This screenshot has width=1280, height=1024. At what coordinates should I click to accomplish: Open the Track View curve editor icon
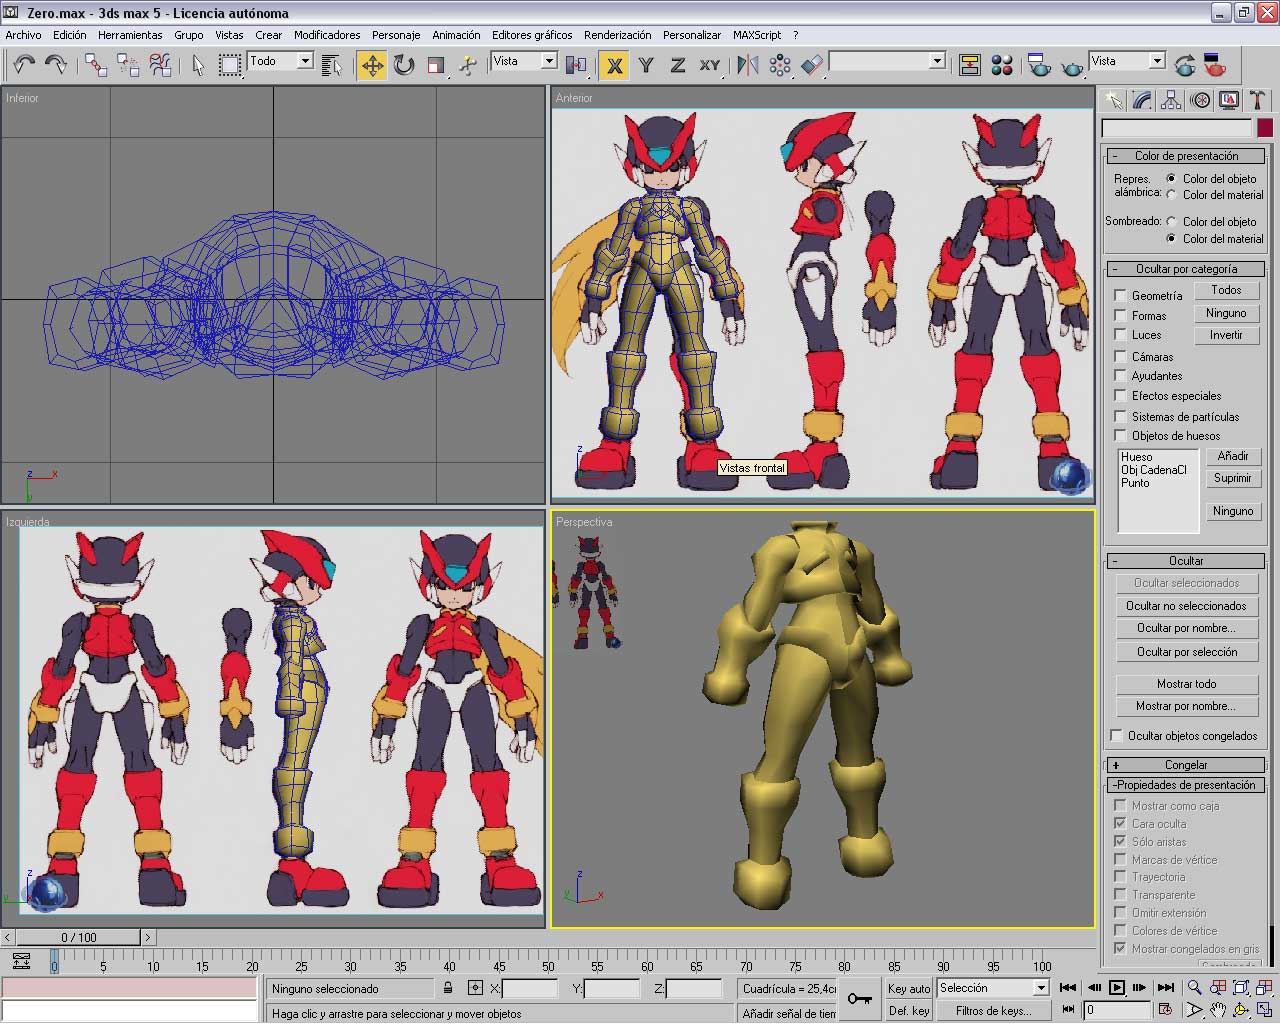969,65
